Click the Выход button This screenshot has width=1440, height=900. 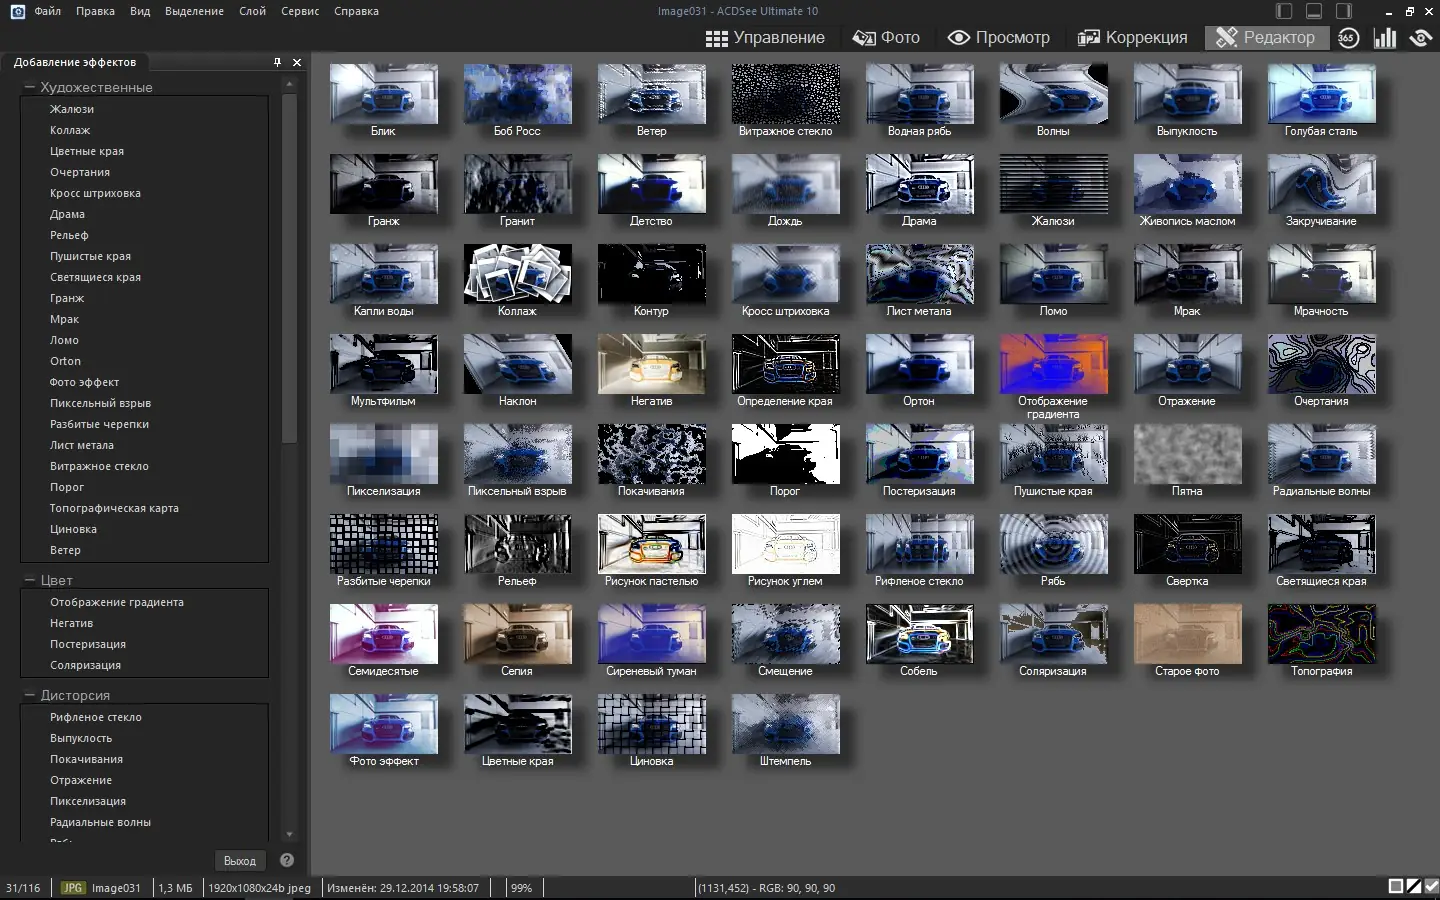pos(240,861)
